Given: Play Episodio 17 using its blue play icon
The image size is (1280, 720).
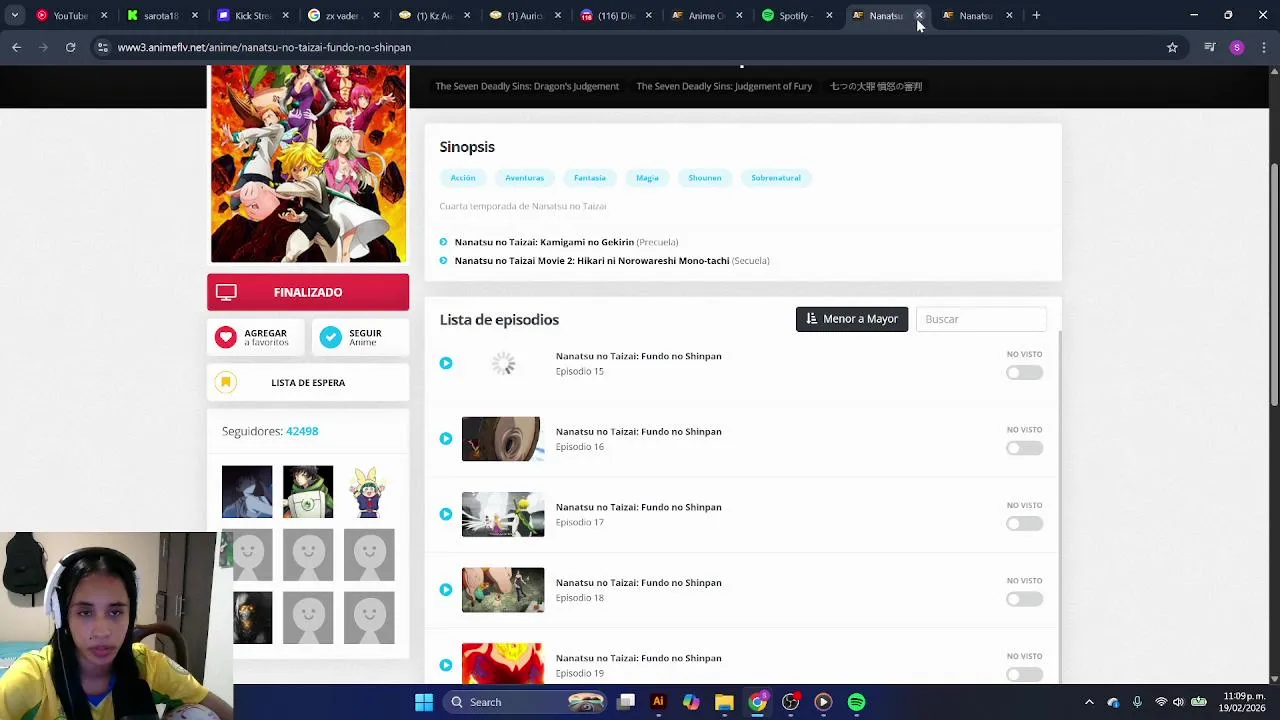Looking at the screenshot, I should [x=446, y=514].
